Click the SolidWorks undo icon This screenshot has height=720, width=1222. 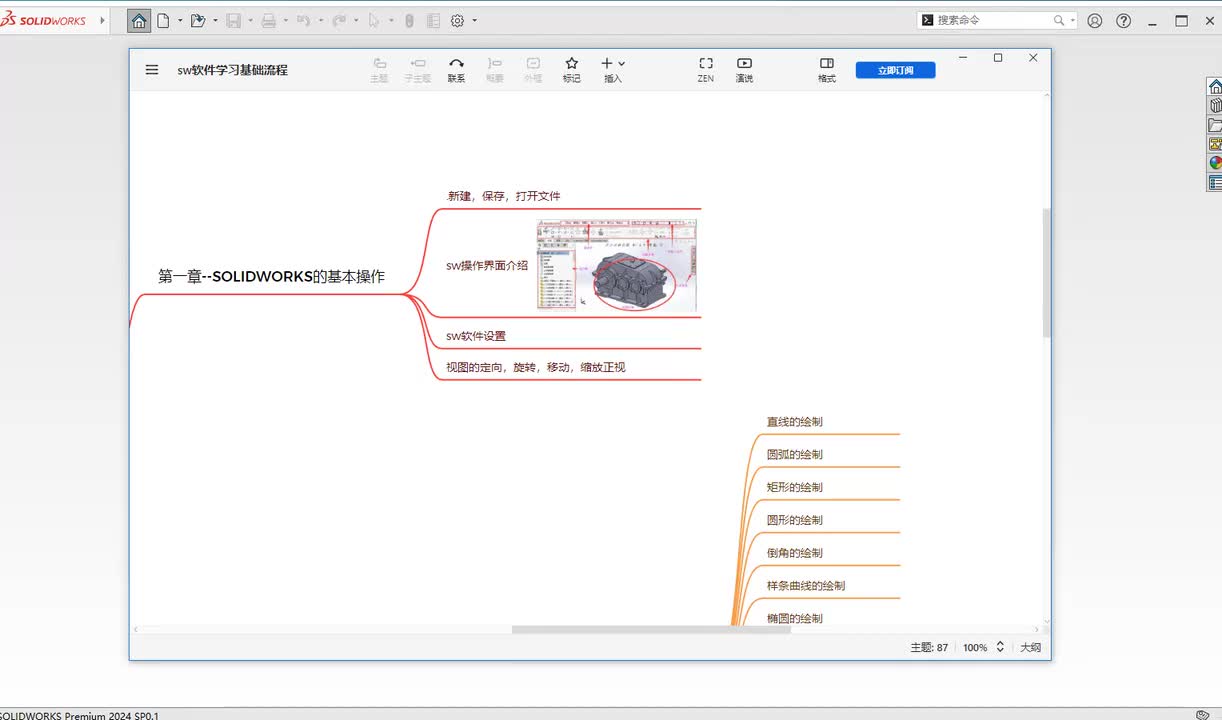click(x=303, y=20)
